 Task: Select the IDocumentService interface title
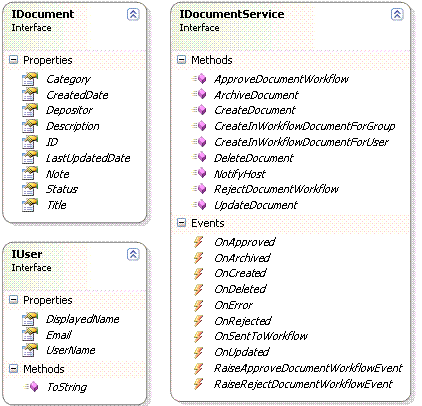[232, 14]
